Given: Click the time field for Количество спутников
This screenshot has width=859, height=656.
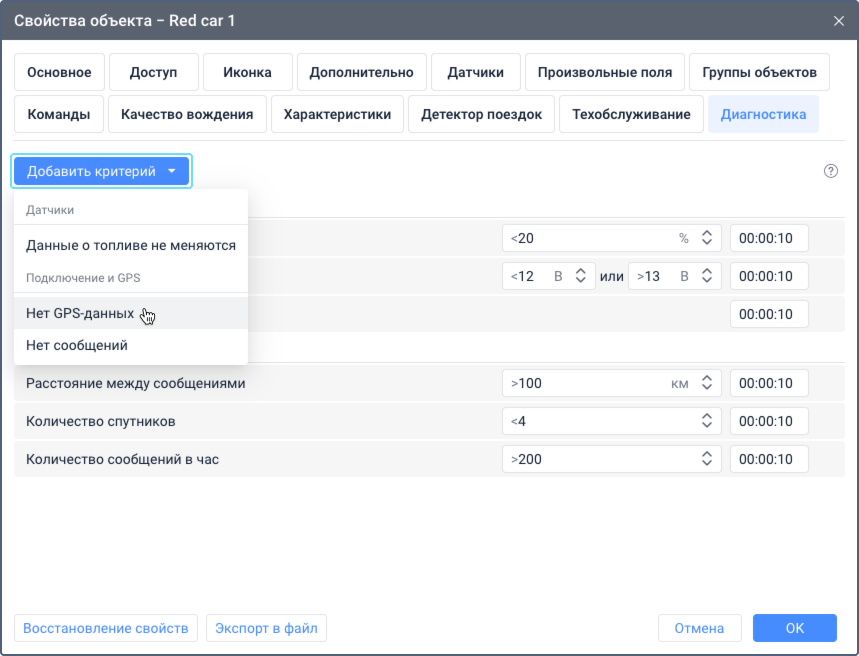Looking at the screenshot, I should point(768,421).
